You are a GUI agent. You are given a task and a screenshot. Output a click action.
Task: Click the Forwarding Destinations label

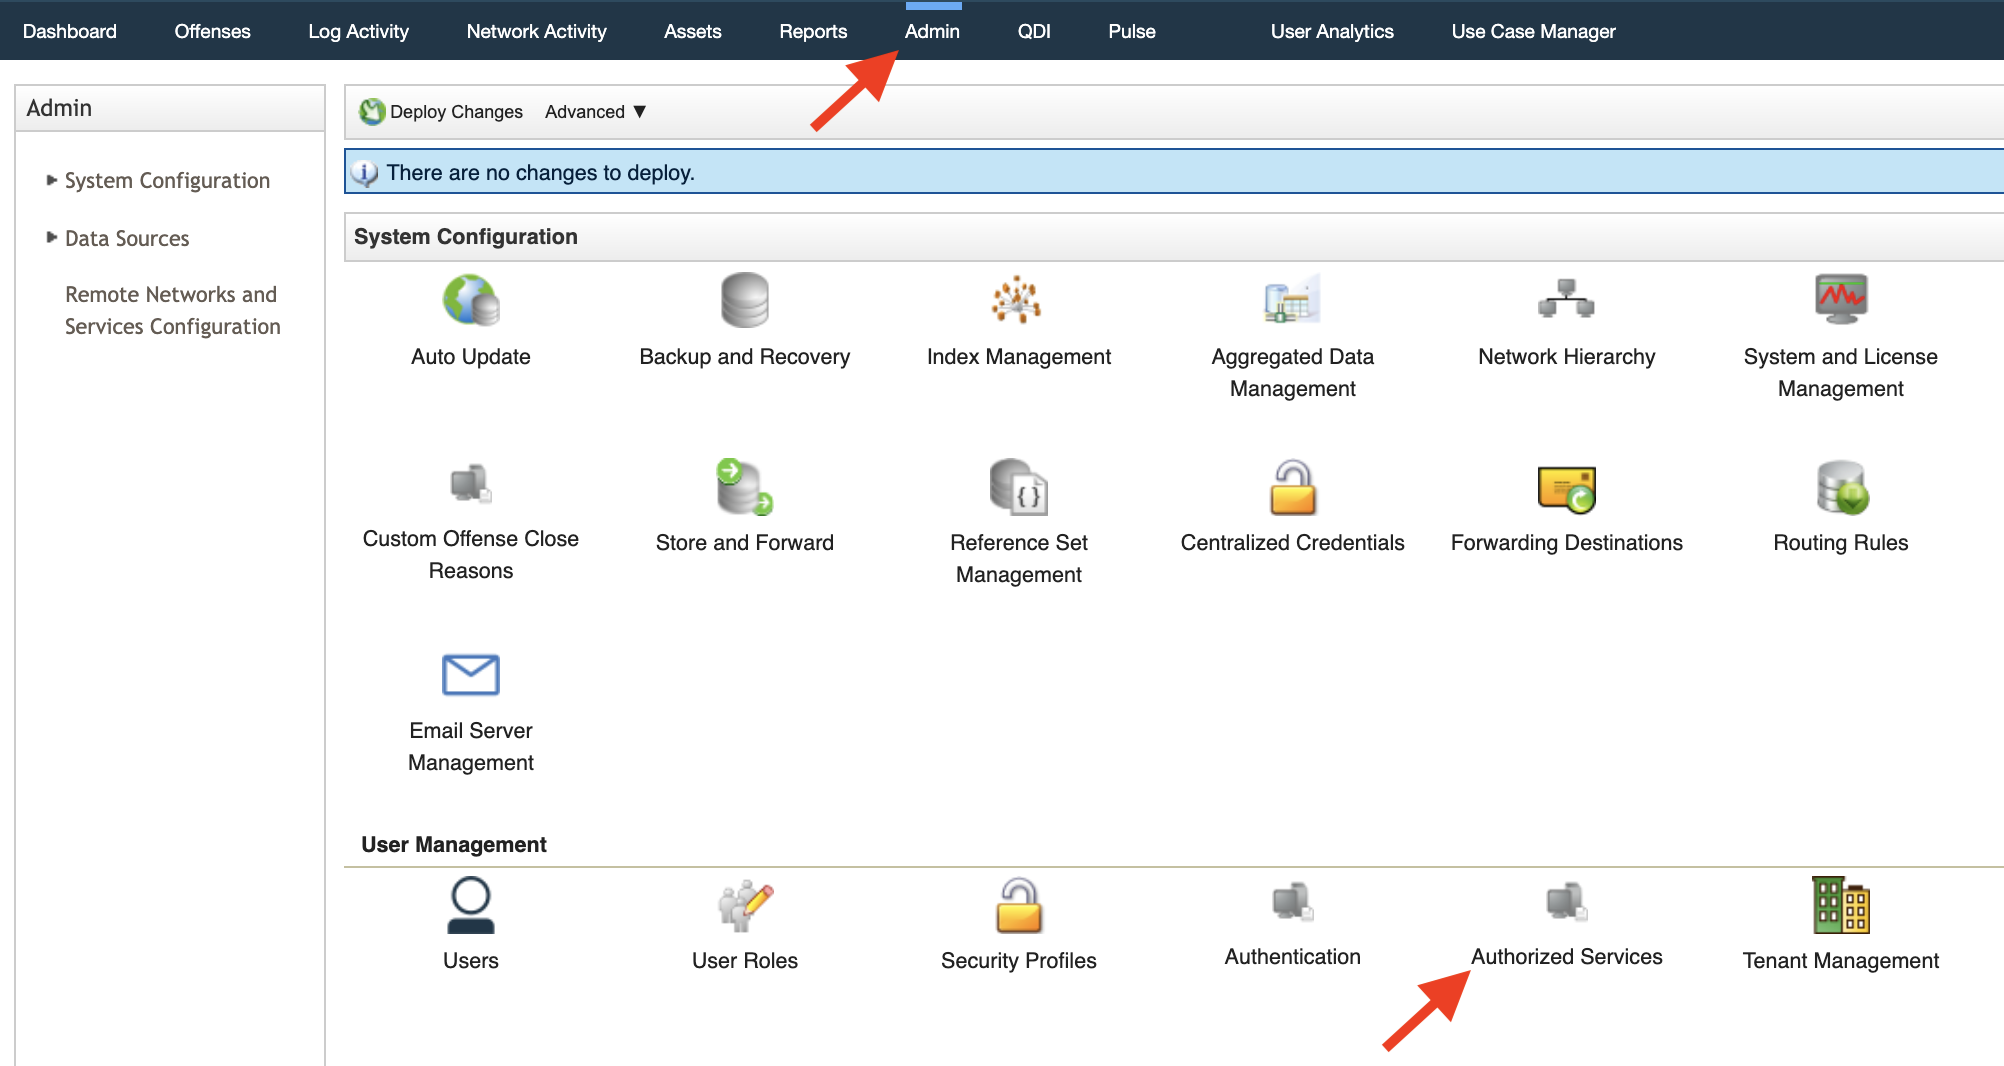pos(1566,542)
